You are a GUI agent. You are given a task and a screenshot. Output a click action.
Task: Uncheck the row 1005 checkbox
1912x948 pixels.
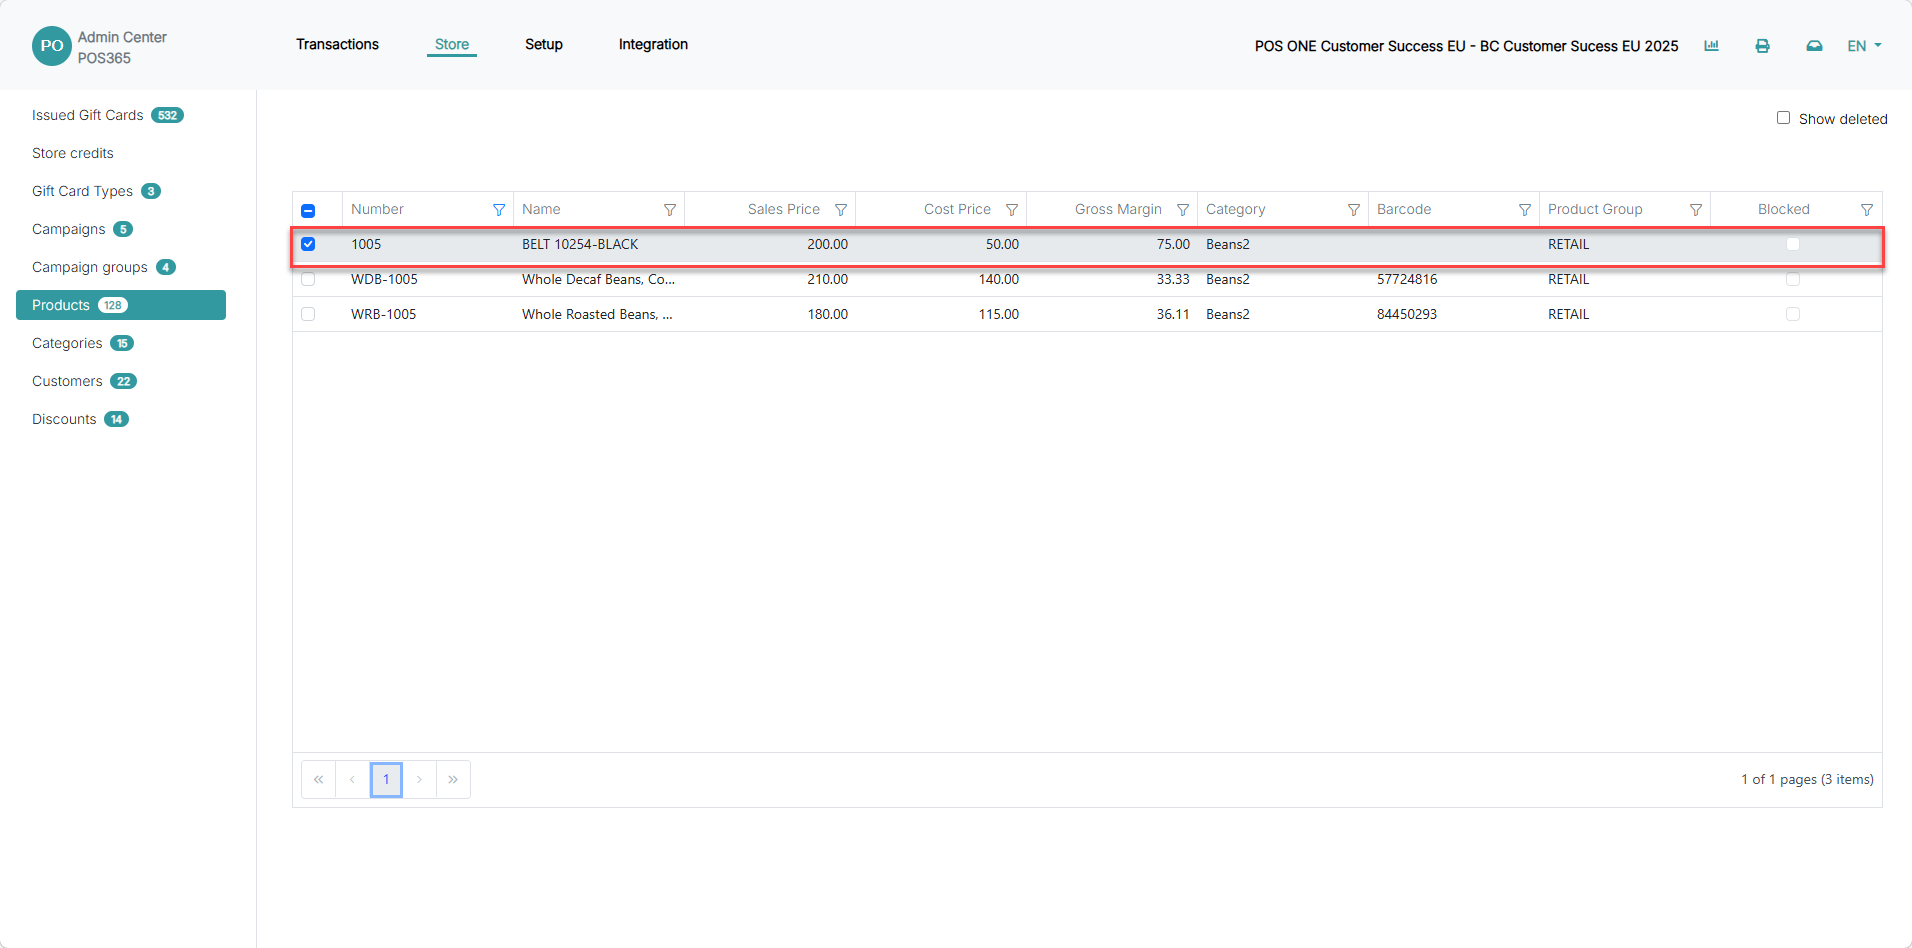[x=308, y=244]
